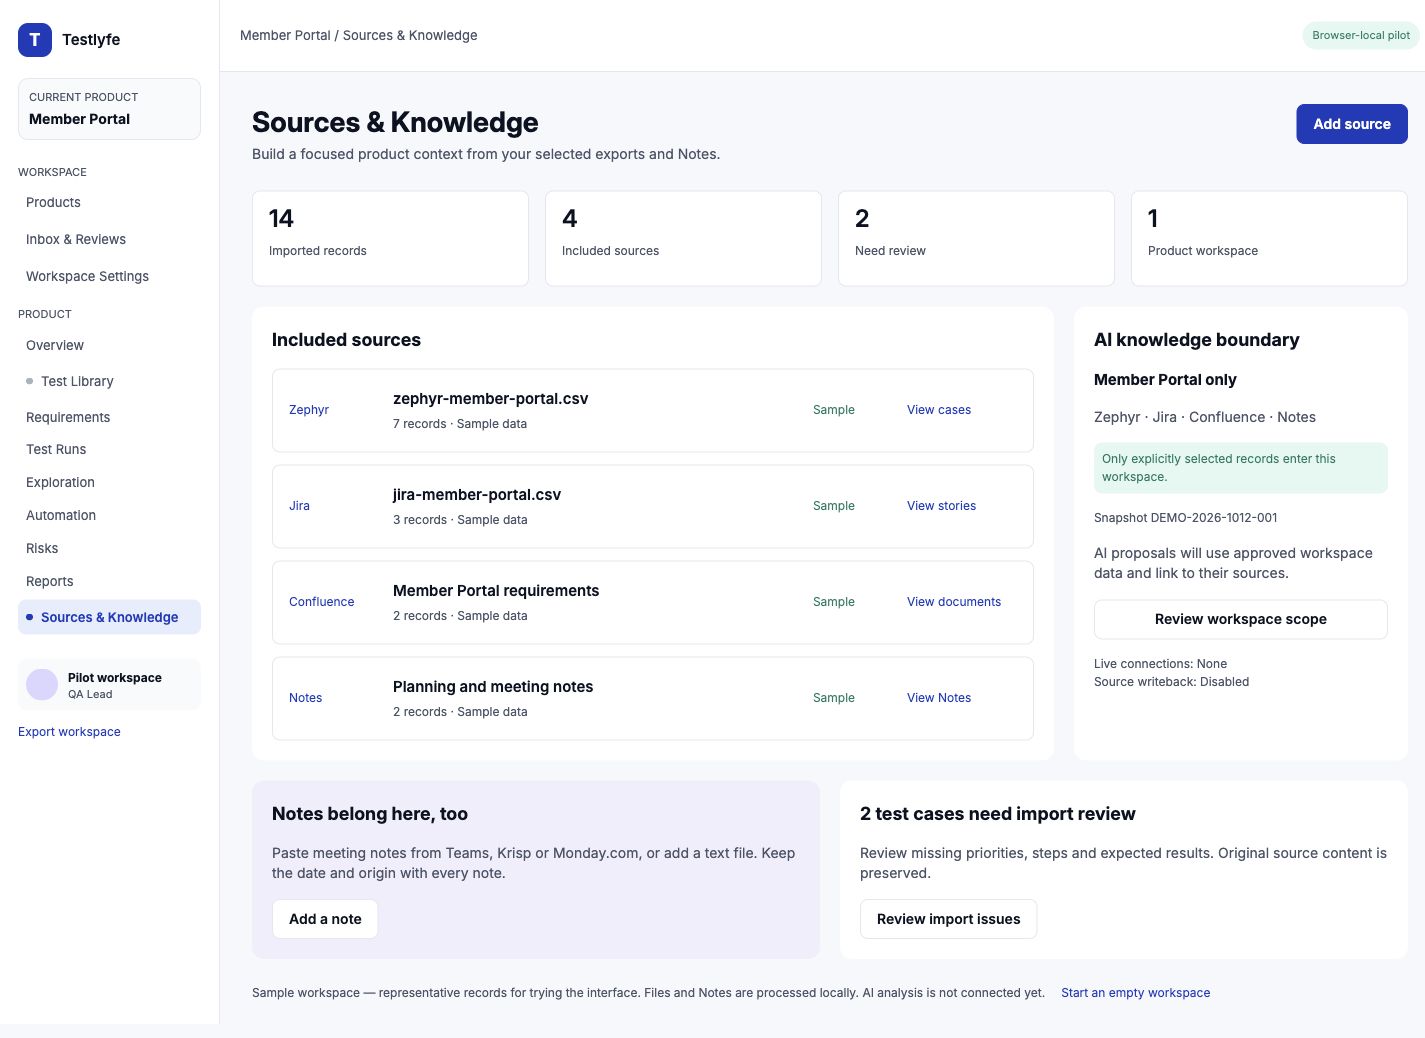Screen dimensions: 1425x1038
Task: Click the Export workspace link
Action: (69, 732)
